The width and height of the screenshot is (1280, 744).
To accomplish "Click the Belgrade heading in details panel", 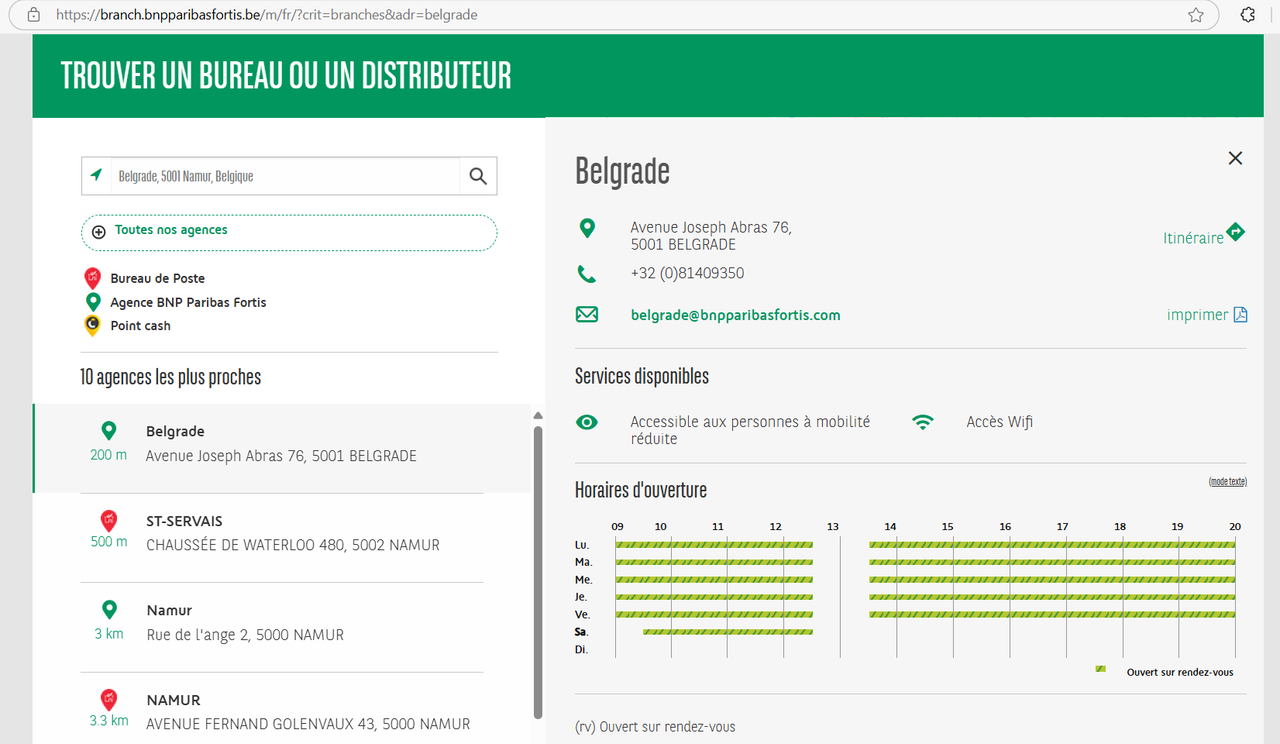I will point(622,171).
